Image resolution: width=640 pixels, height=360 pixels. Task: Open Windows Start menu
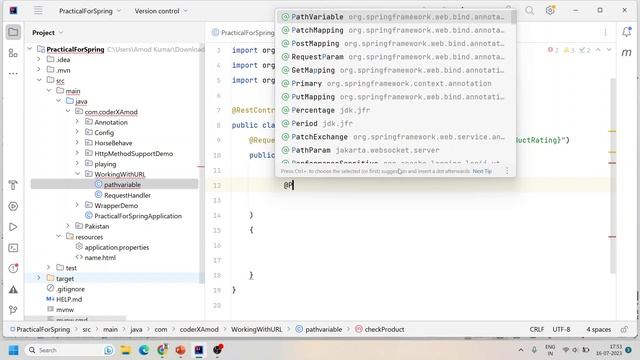click(x=13, y=350)
